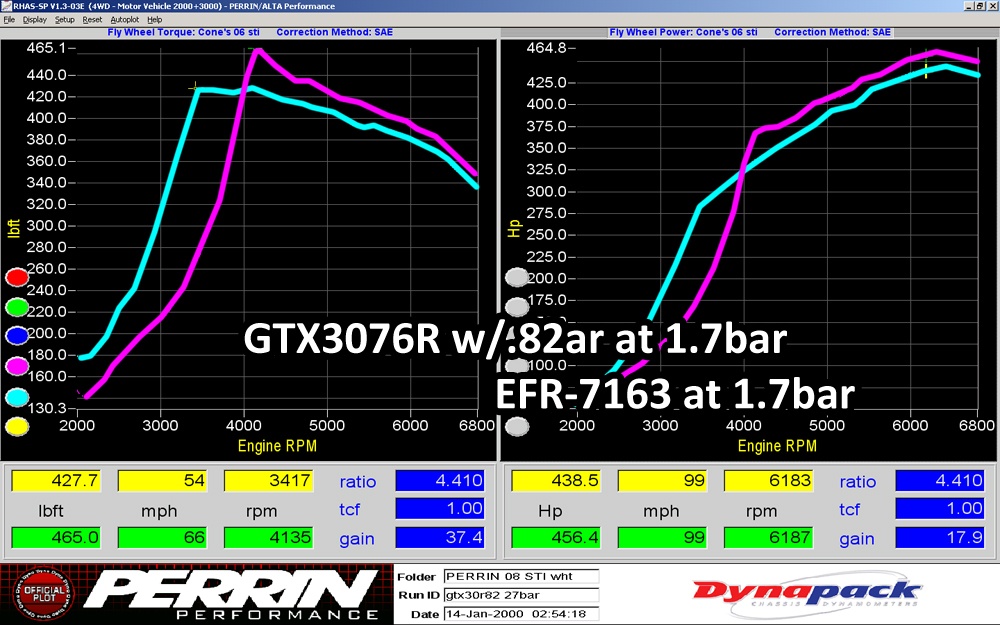
Task: Toggle the blue trace button on torque graph
Action: (17, 335)
